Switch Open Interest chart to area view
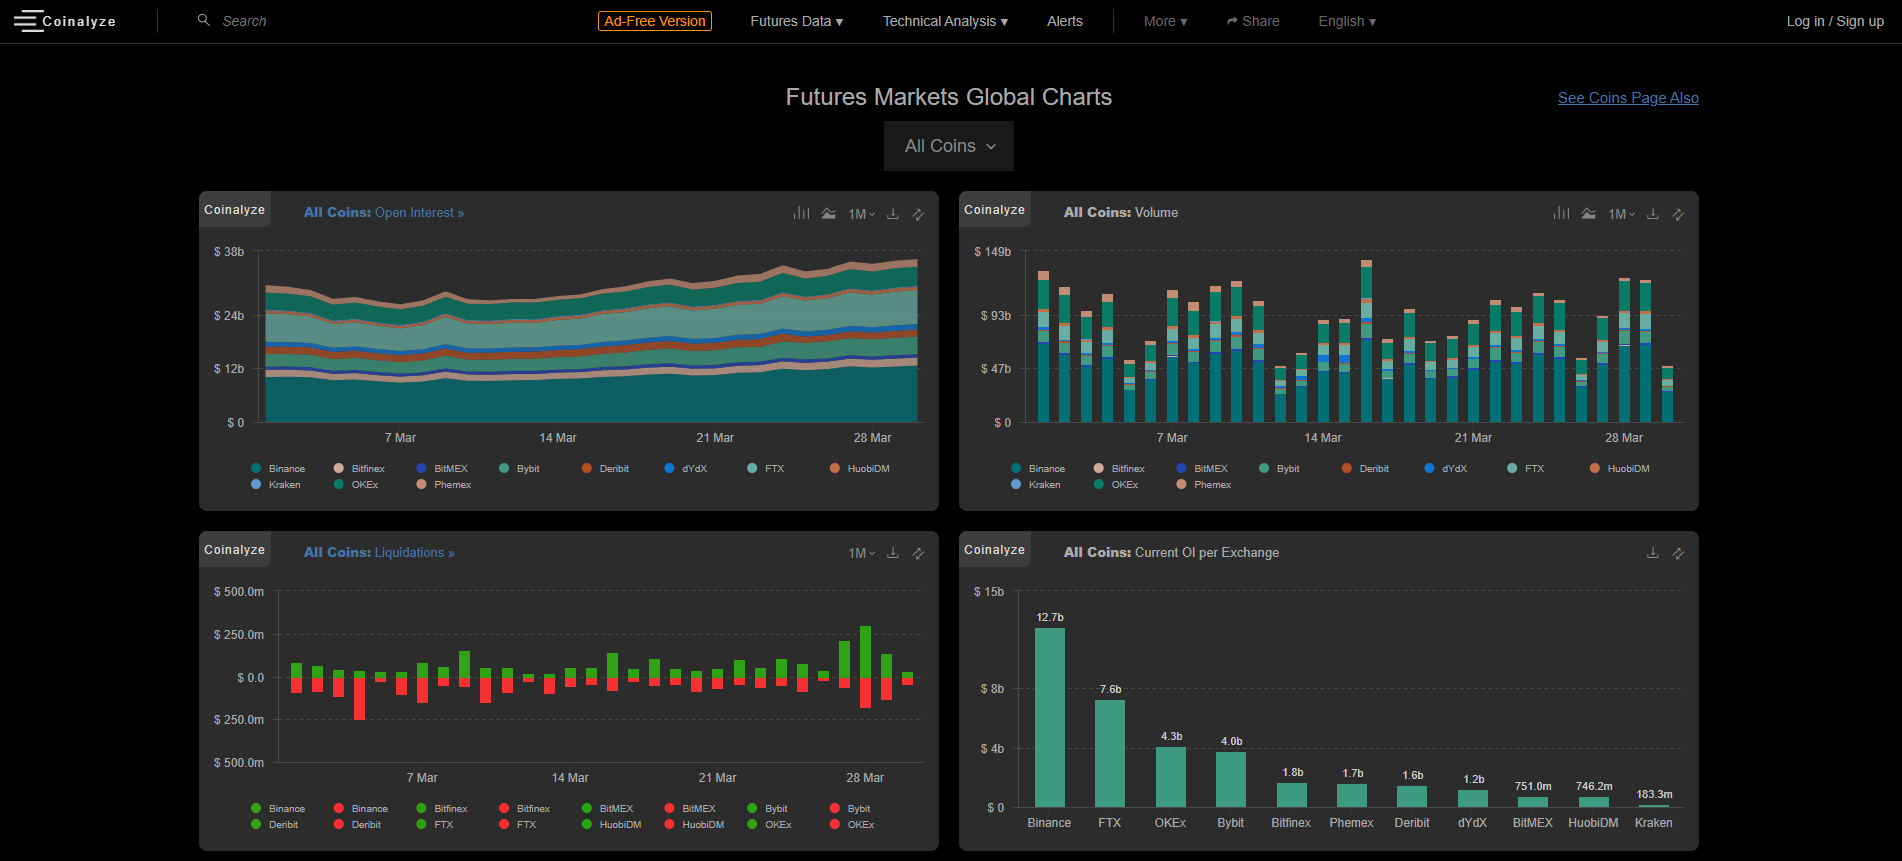Viewport: 1902px width, 861px height. tap(829, 213)
